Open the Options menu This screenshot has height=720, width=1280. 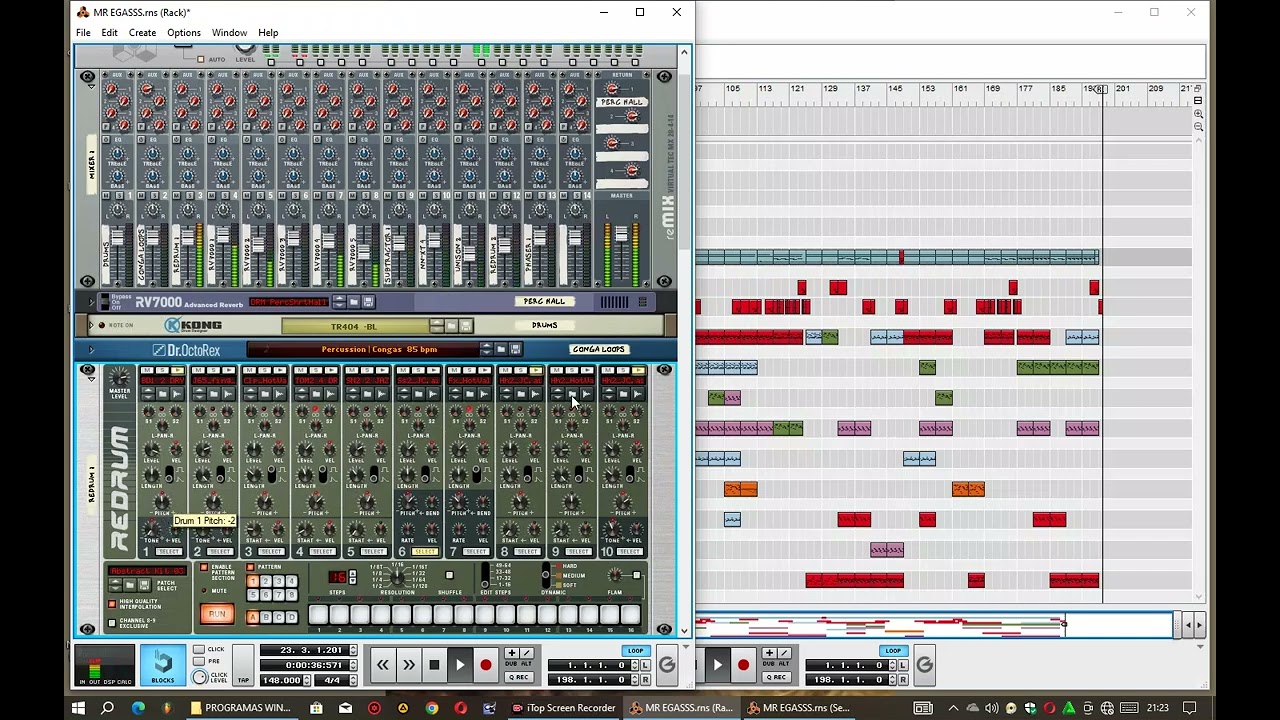tap(184, 33)
